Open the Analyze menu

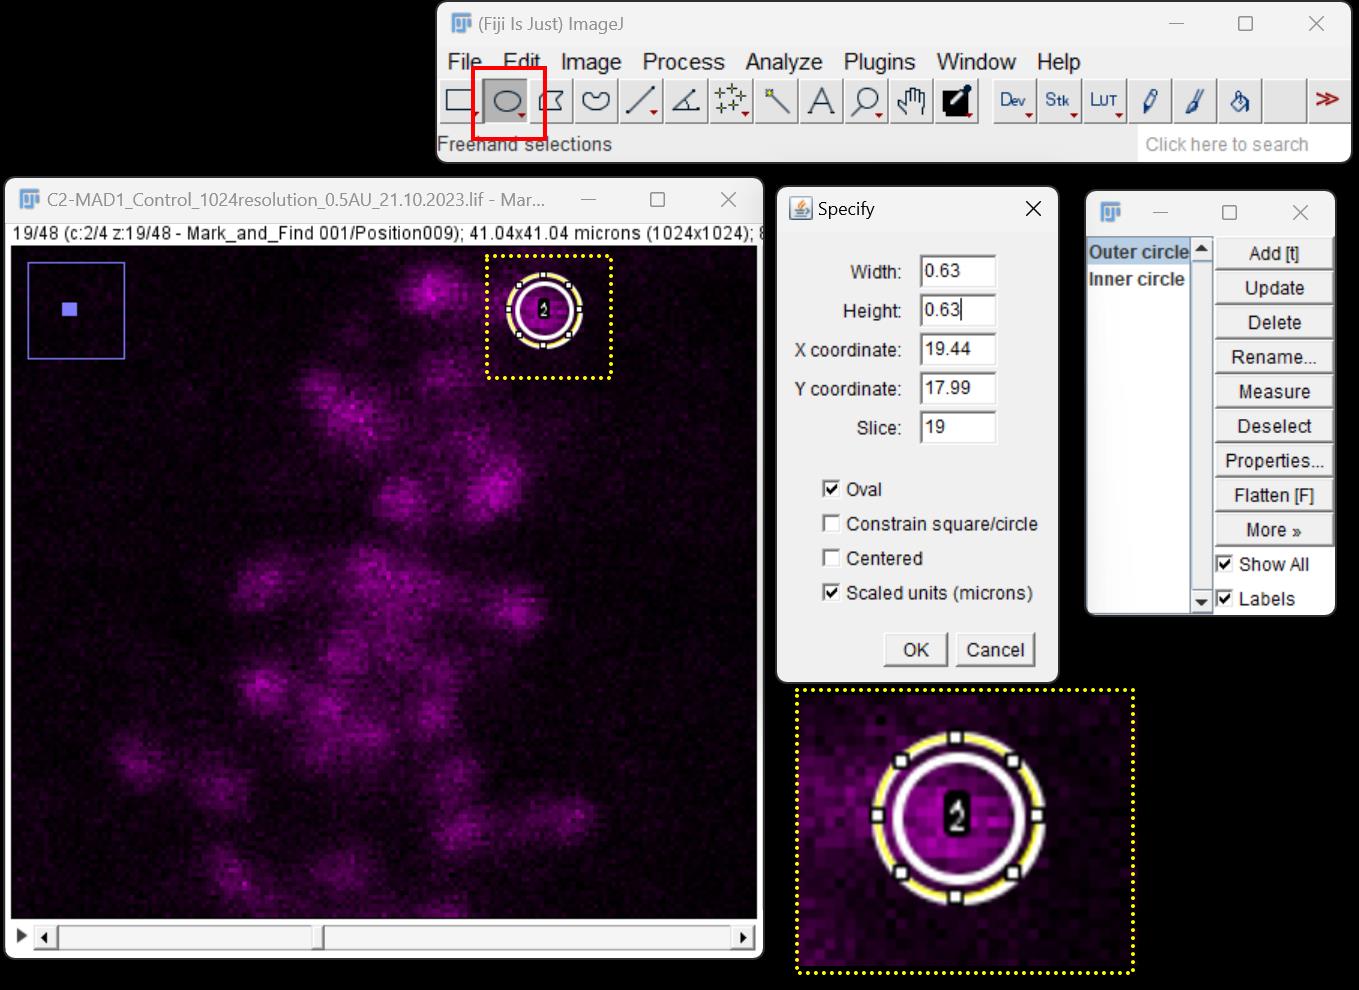pos(783,62)
